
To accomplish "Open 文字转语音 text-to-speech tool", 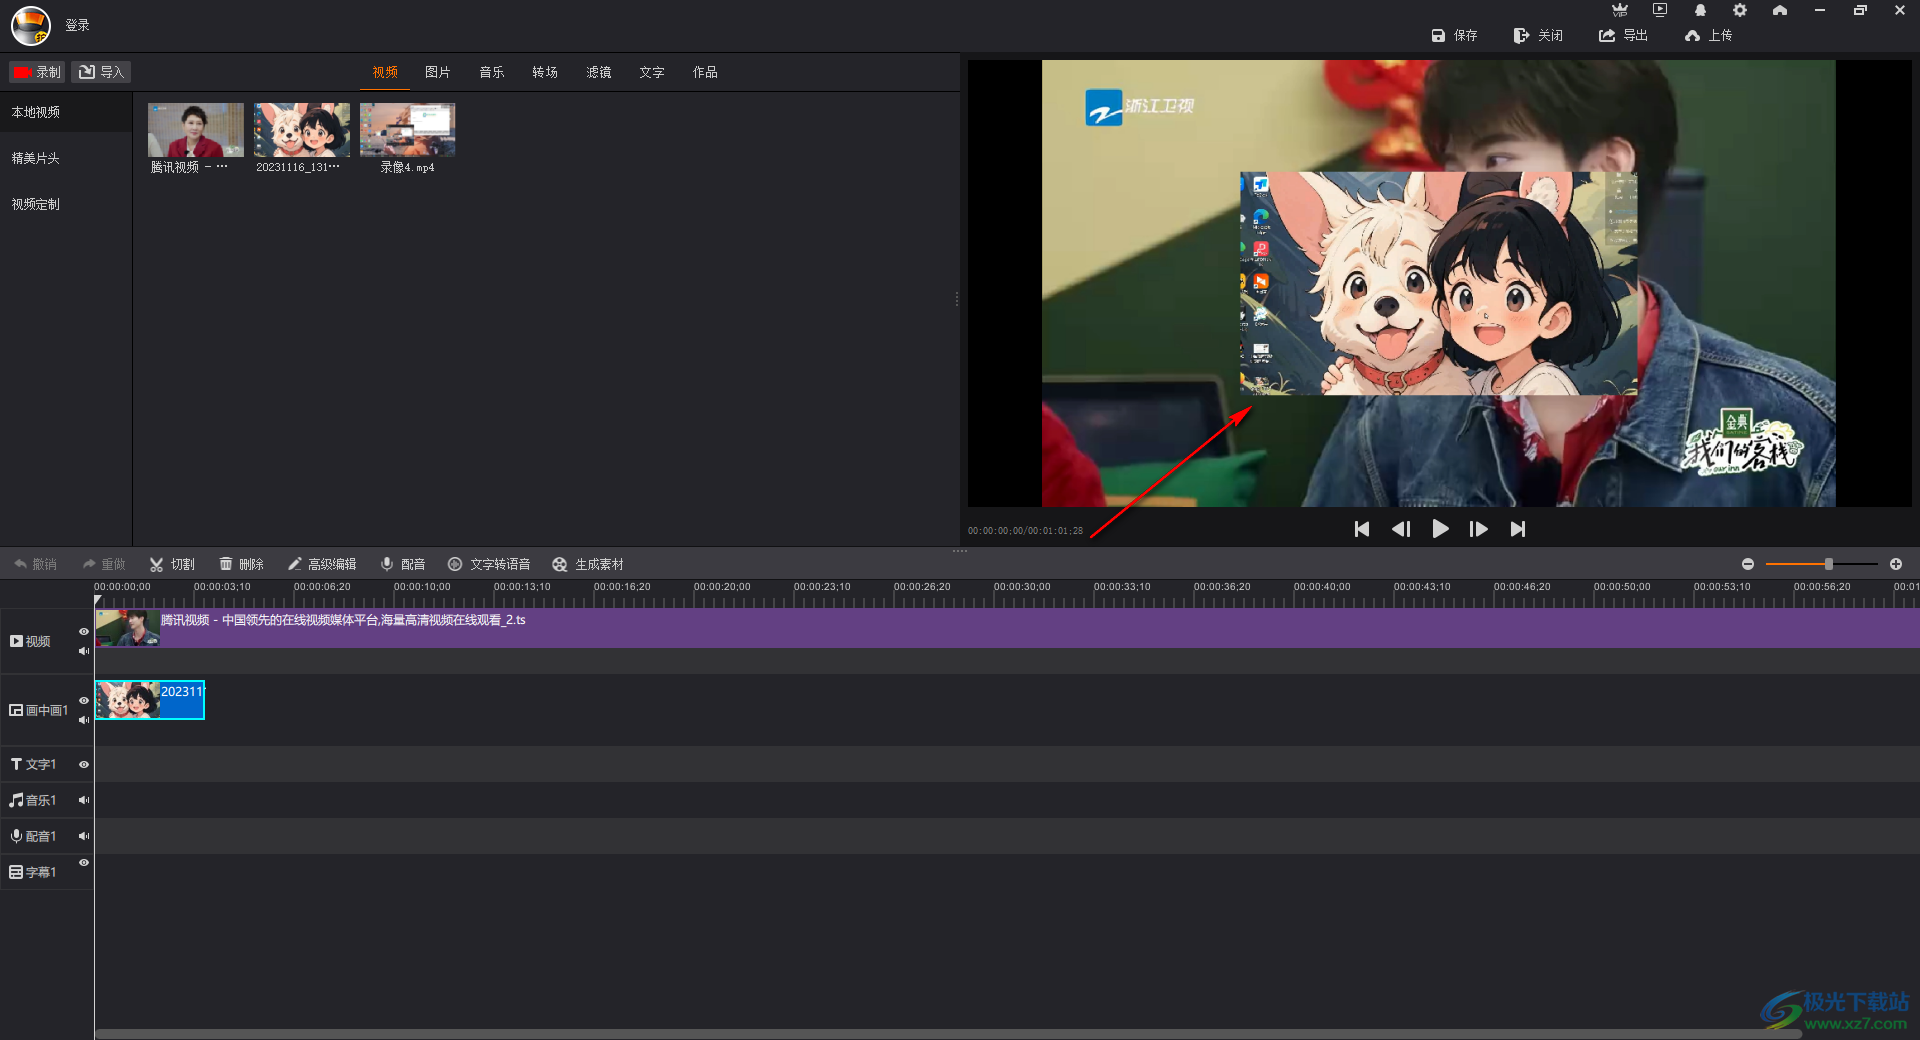I will [x=488, y=564].
